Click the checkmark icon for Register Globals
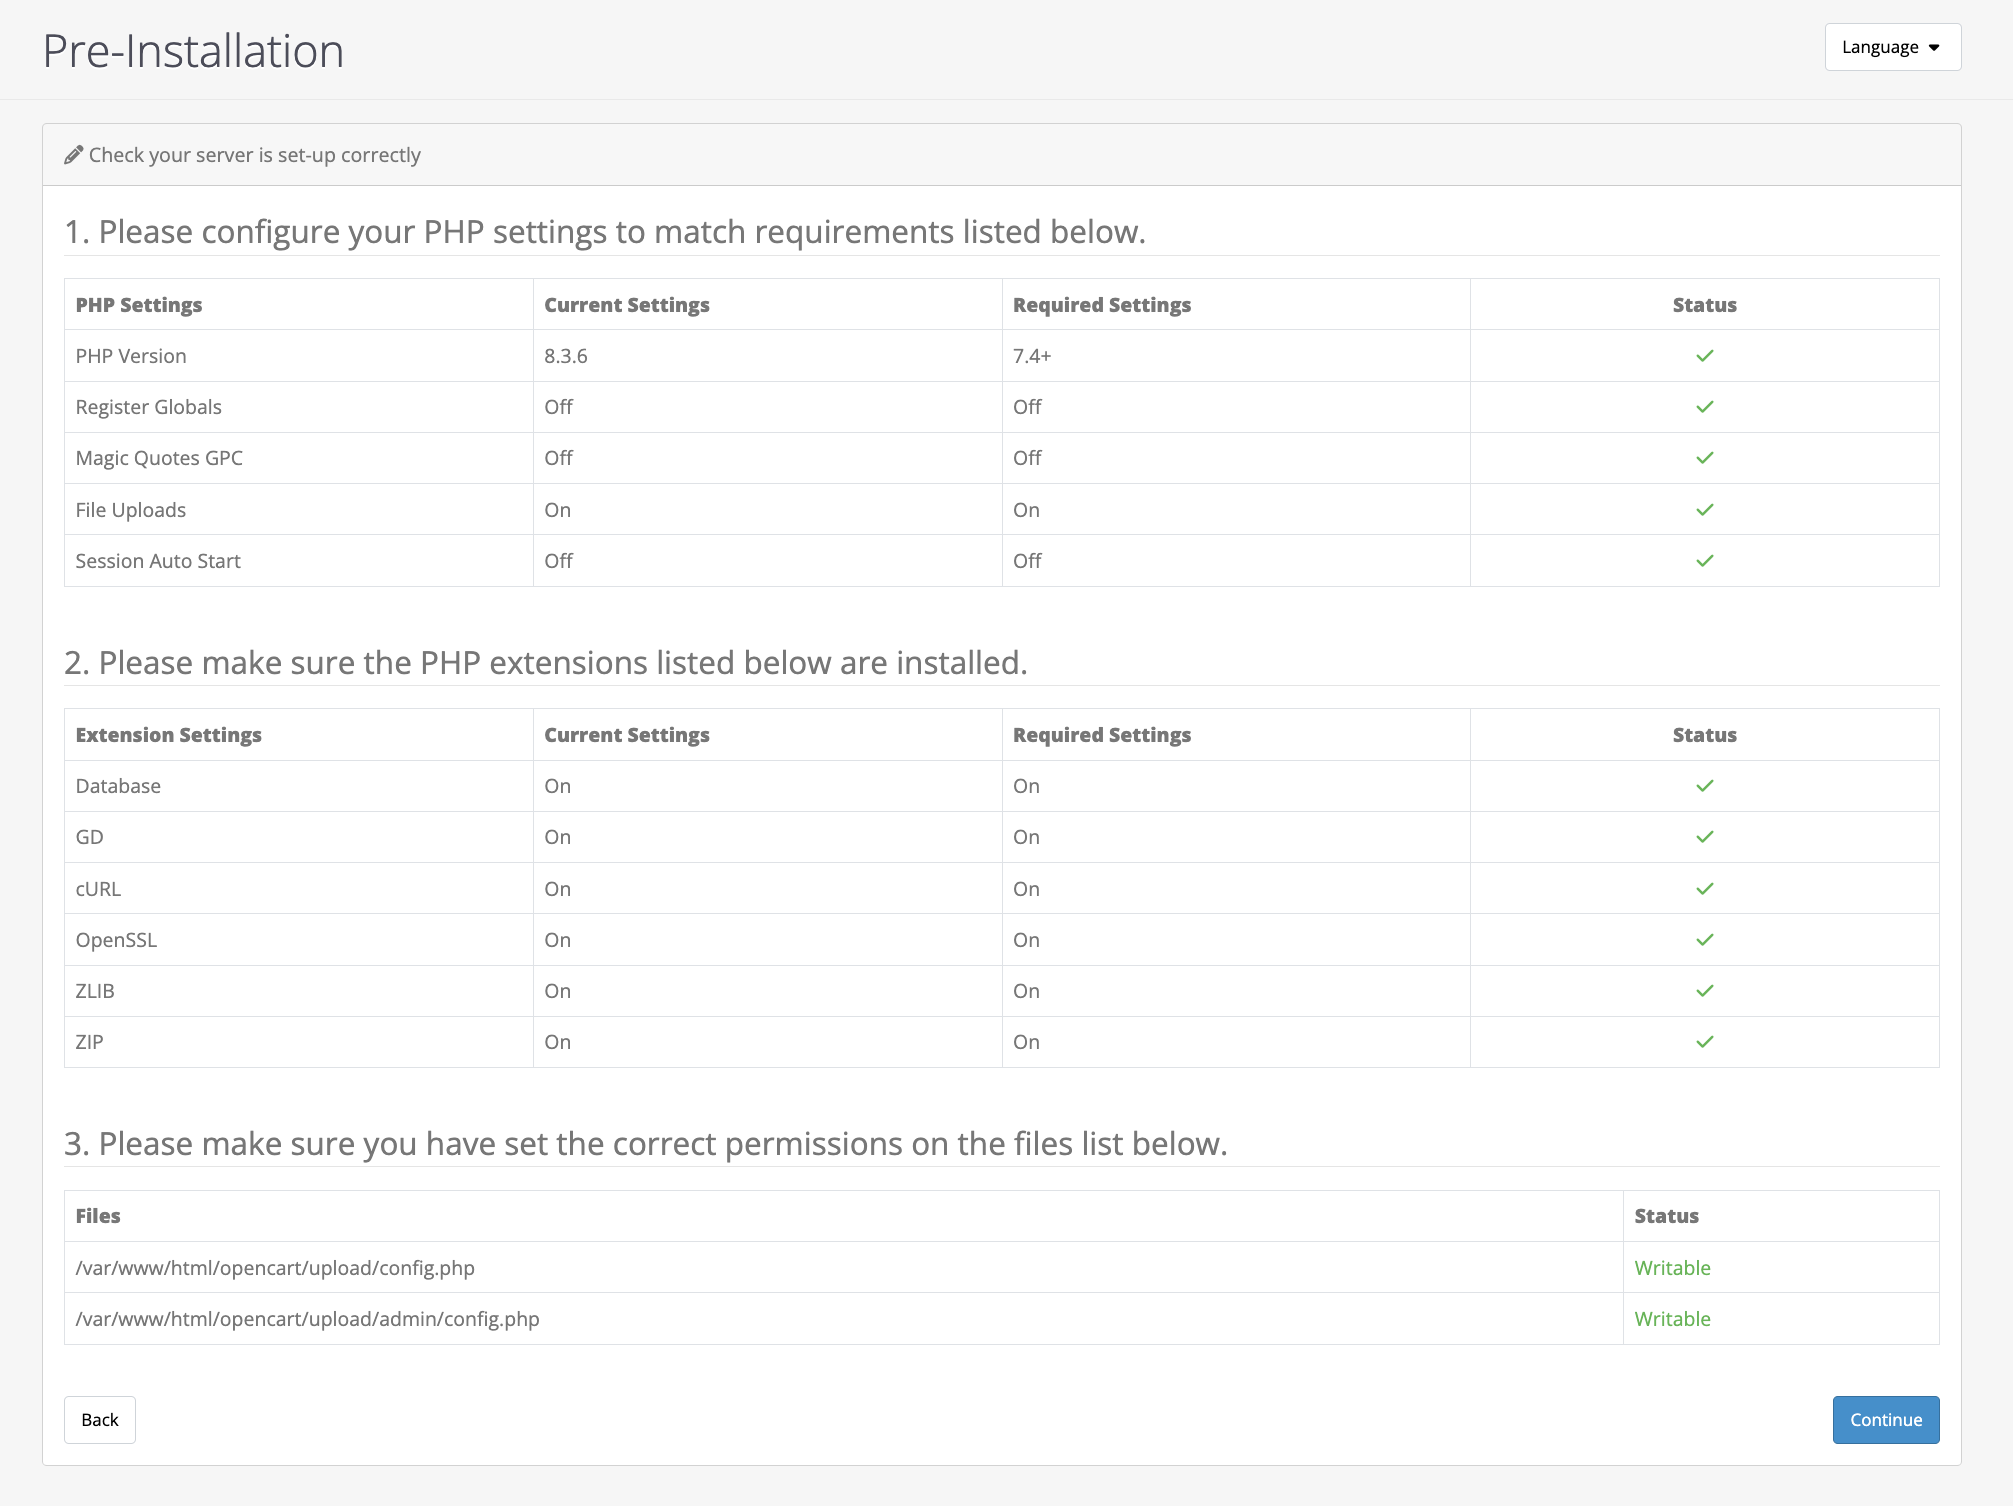Viewport: 2013px width, 1506px height. click(1704, 407)
